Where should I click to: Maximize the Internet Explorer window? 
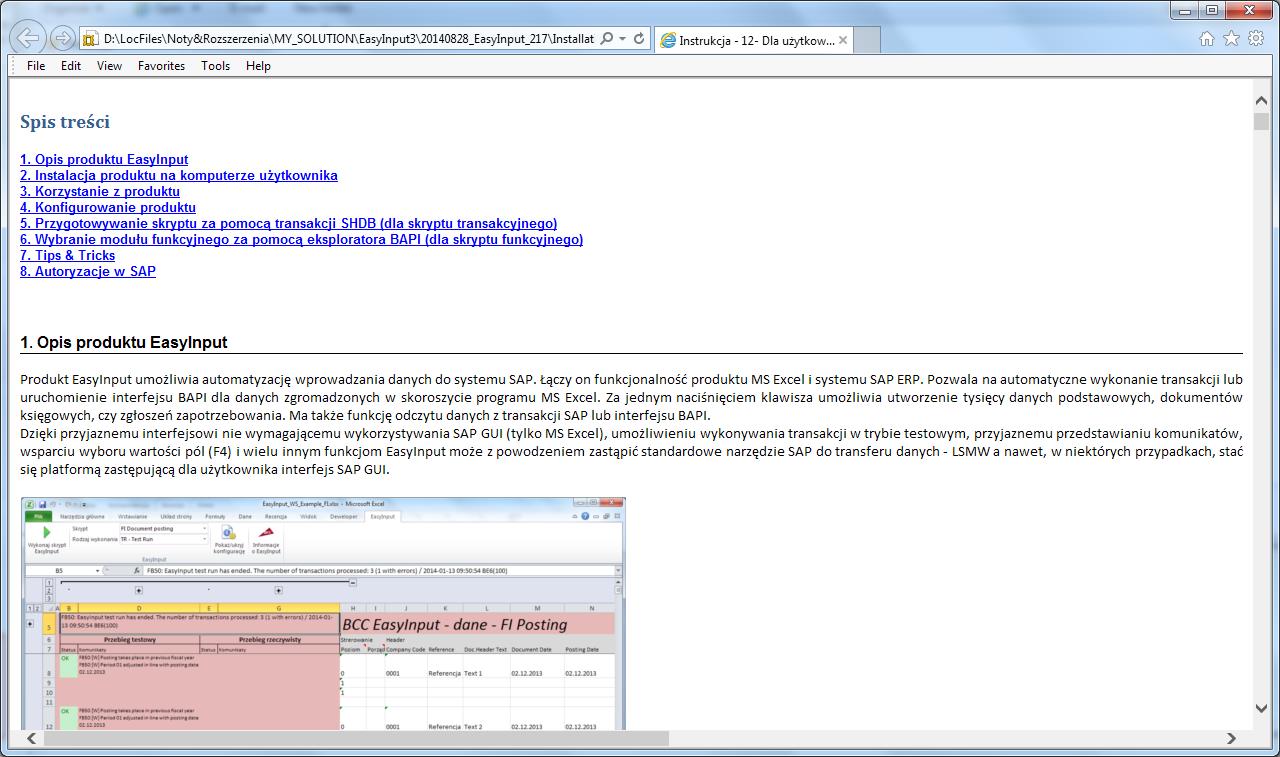pyautogui.click(x=1212, y=10)
